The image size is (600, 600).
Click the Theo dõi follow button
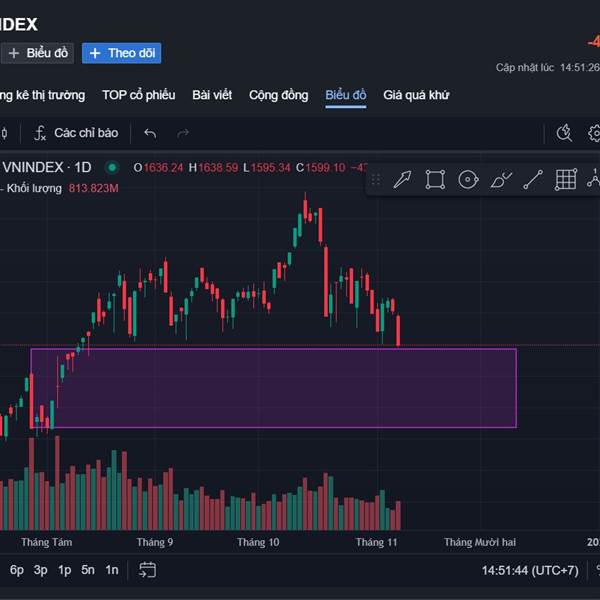(x=121, y=53)
